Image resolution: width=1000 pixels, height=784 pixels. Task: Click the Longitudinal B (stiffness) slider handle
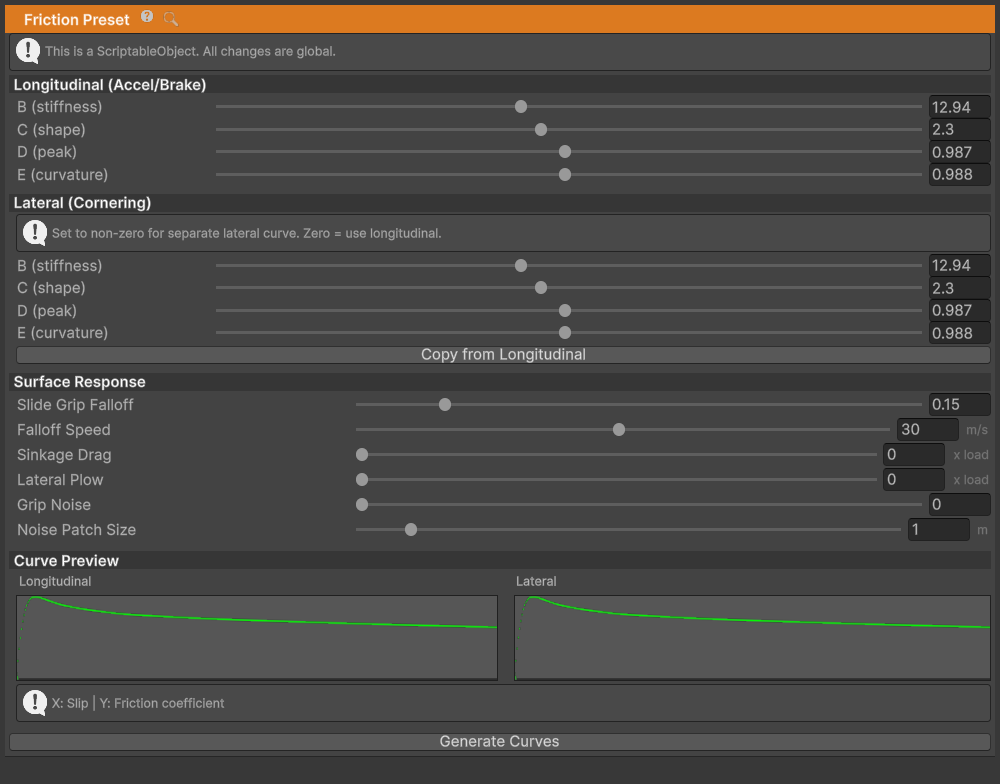tap(521, 107)
